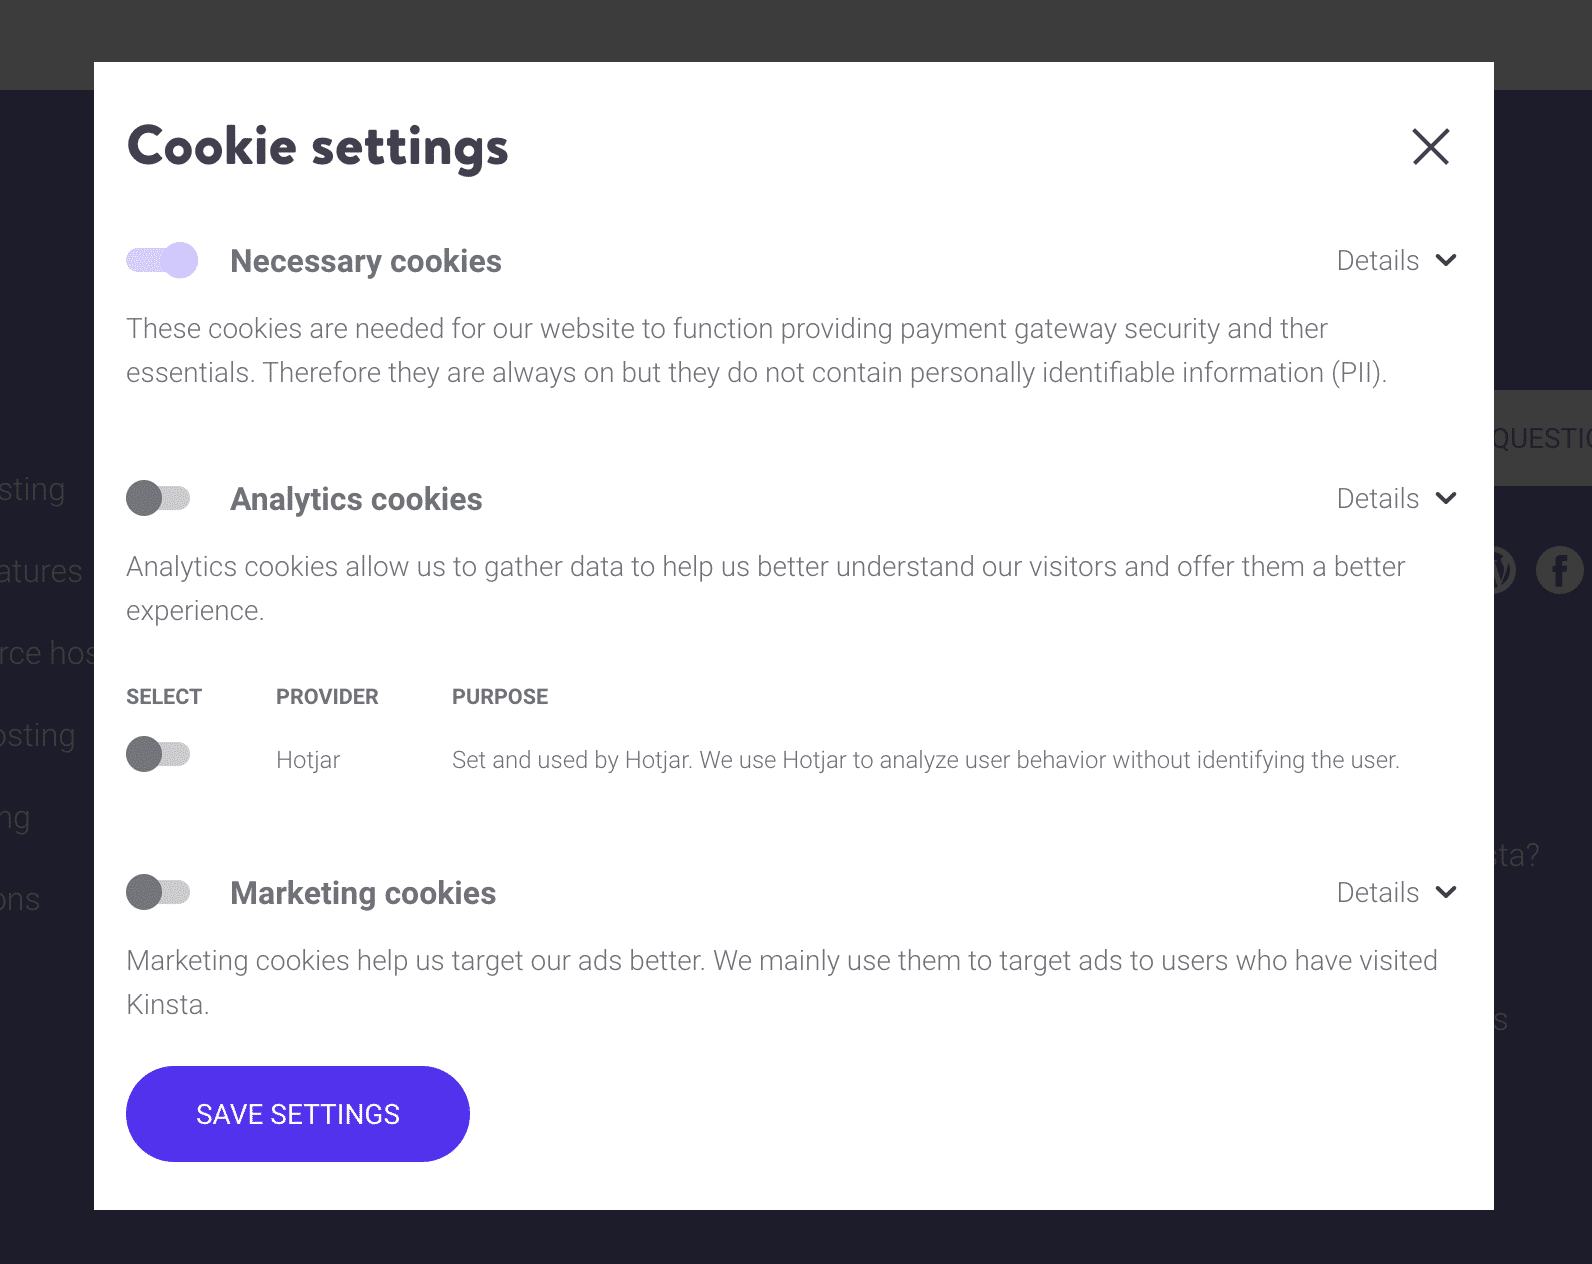Click the 'features' navigation item in sidebar
The width and height of the screenshot is (1592, 1264).
[41, 571]
